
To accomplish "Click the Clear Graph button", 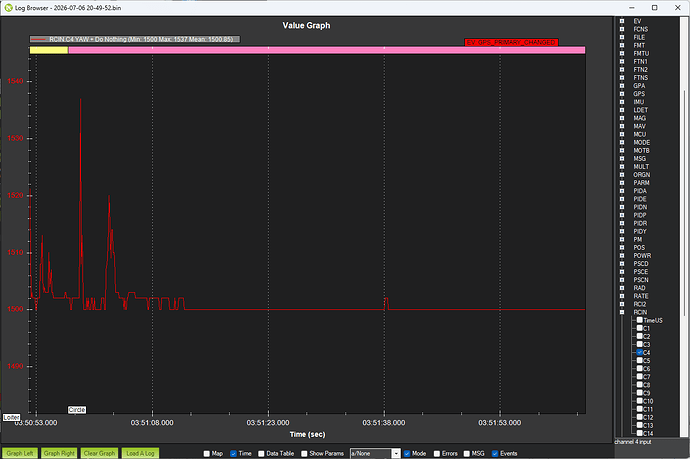I will [99, 453].
